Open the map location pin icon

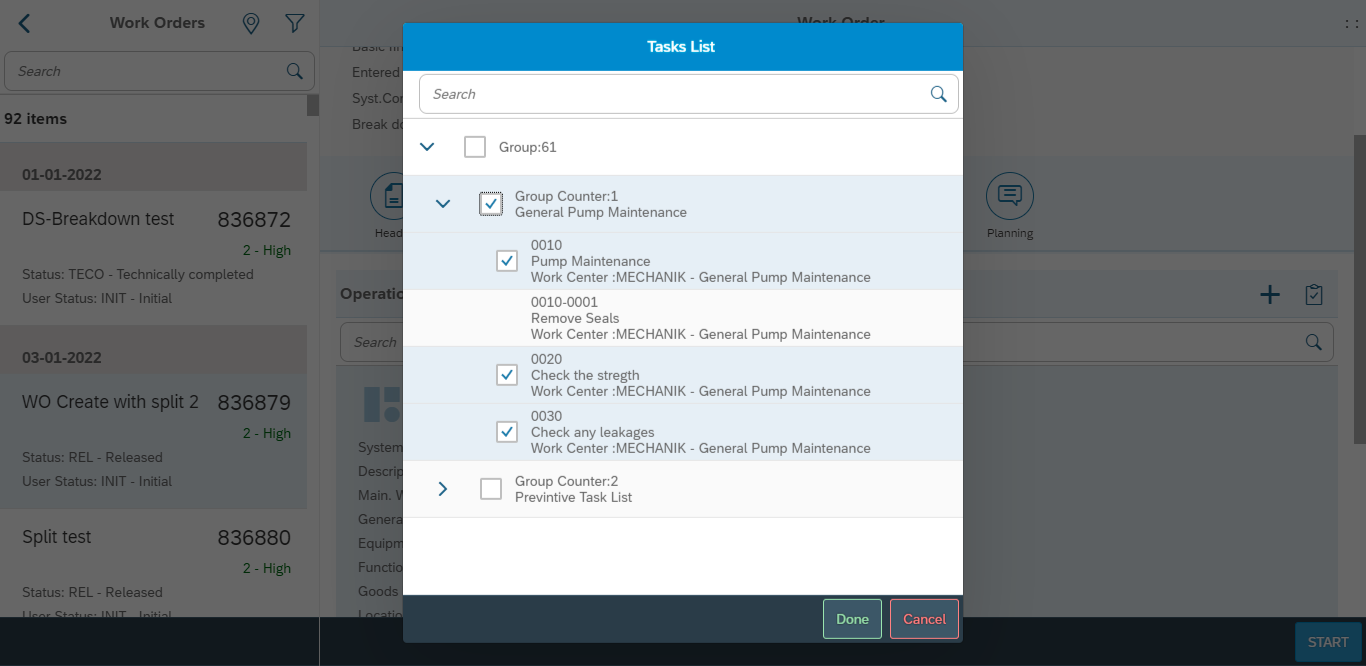point(251,22)
